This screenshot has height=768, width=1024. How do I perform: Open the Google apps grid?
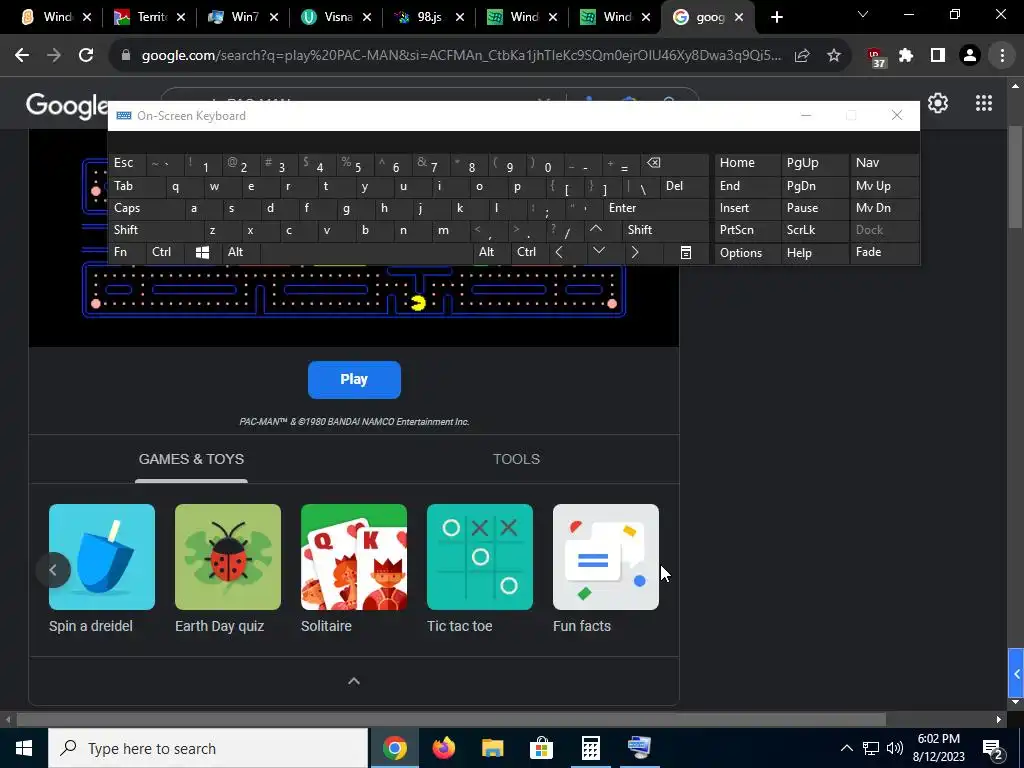pos(984,103)
